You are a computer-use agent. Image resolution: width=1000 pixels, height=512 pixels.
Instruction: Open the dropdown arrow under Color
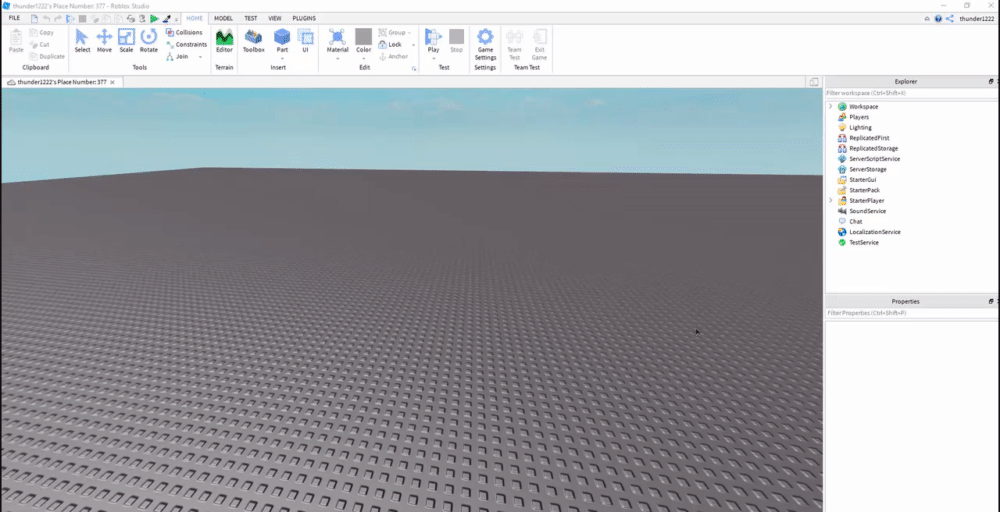(x=364, y=59)
